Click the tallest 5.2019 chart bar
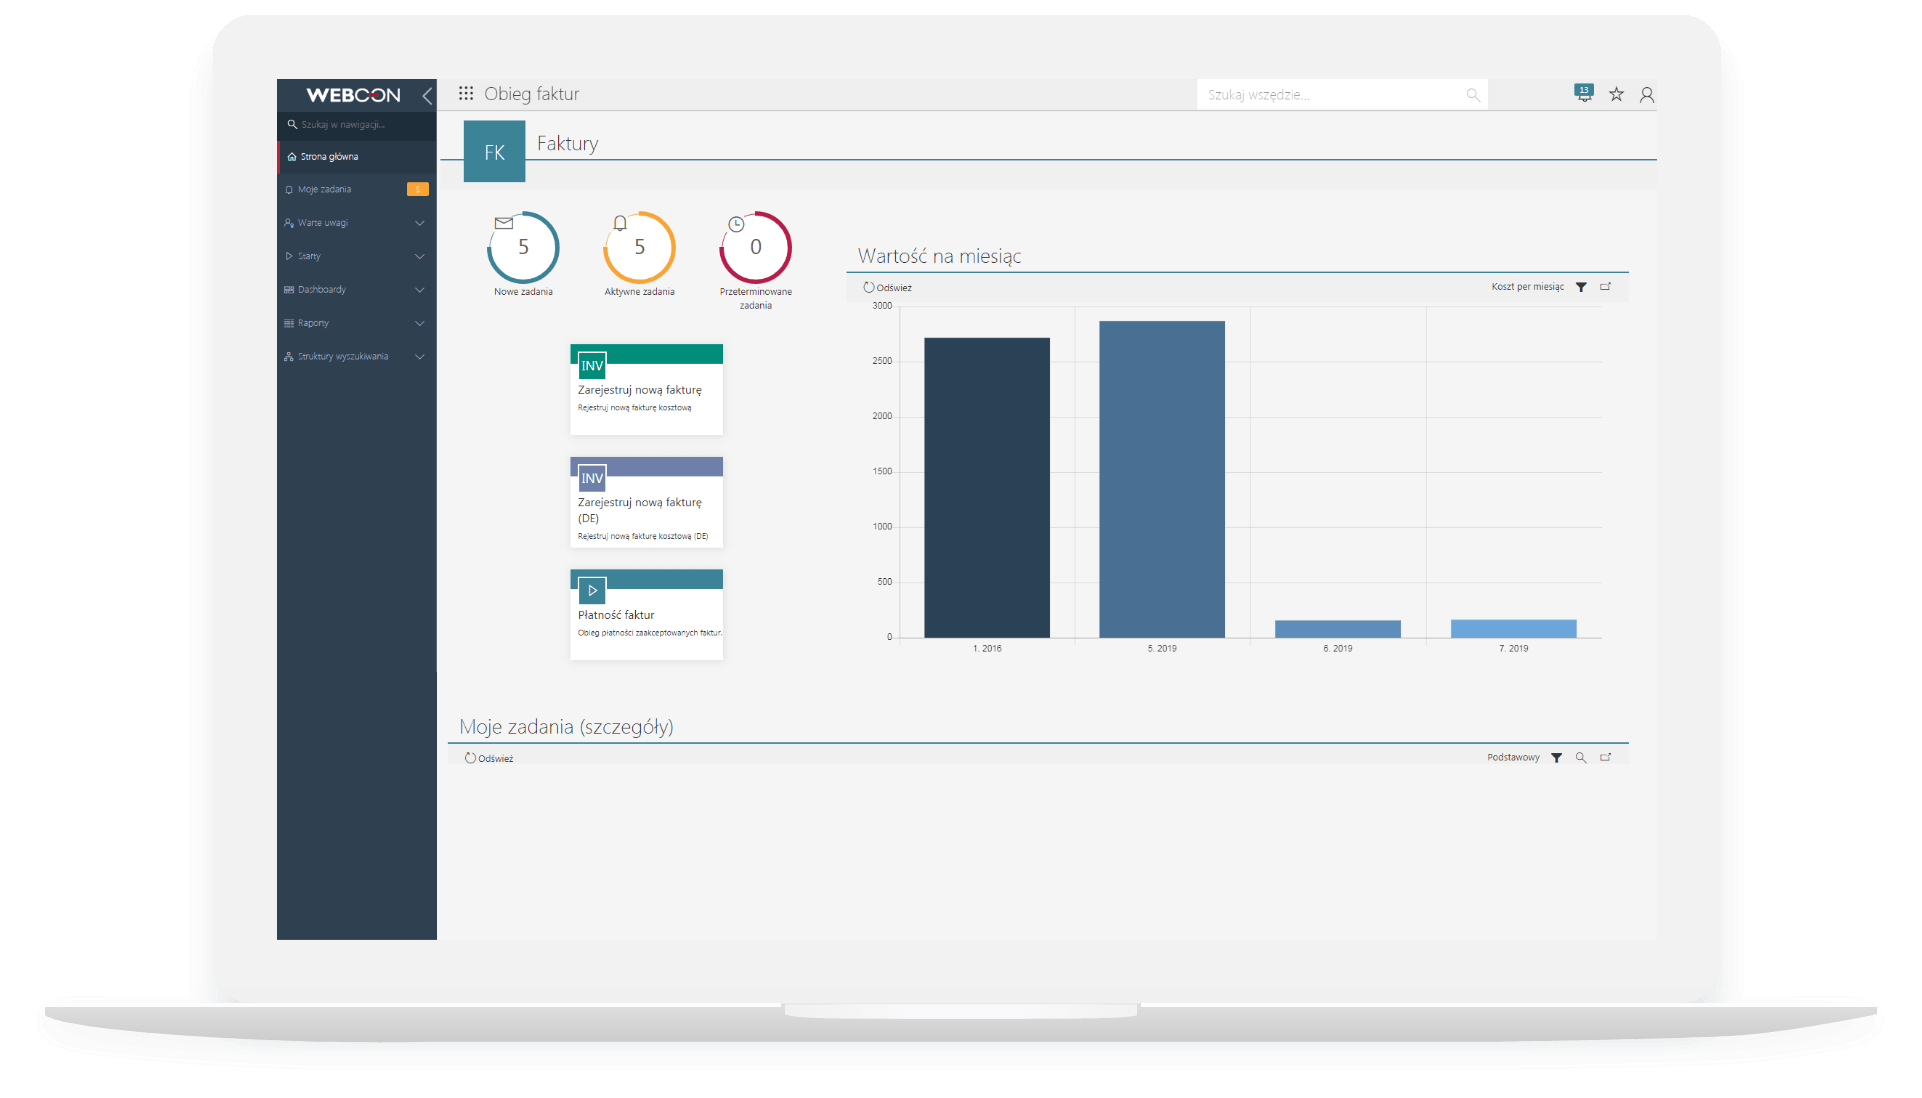This screenshot has width=1922, height=1098. point(1161,478)
